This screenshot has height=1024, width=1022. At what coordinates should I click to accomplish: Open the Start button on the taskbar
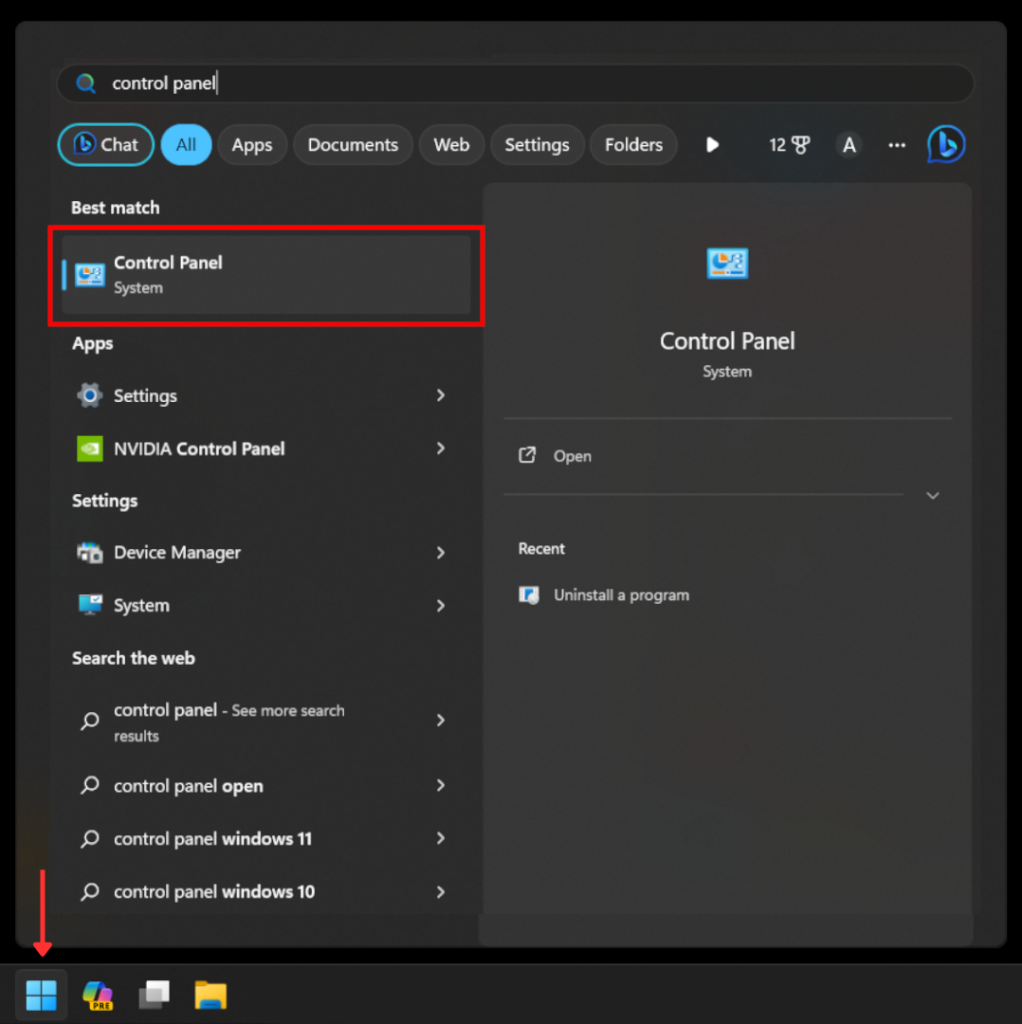[40, 995]
